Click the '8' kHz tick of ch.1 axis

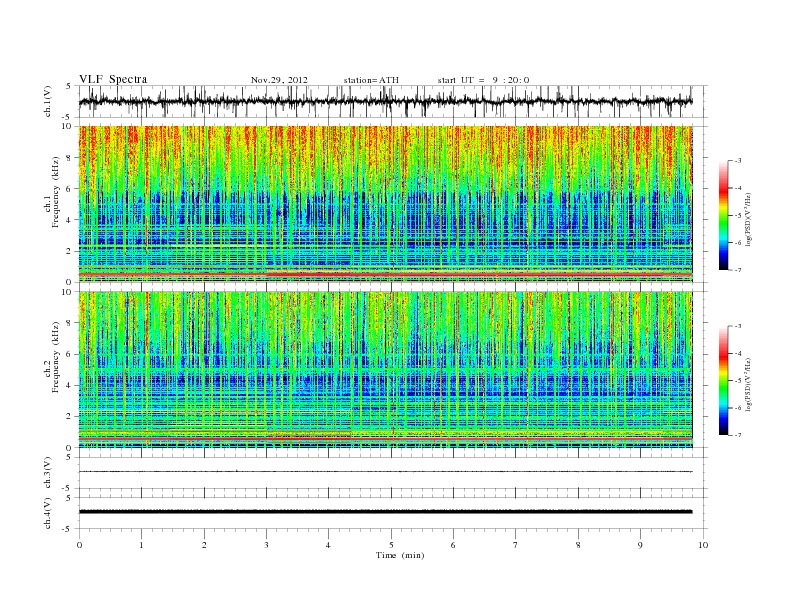pos(70,158)
